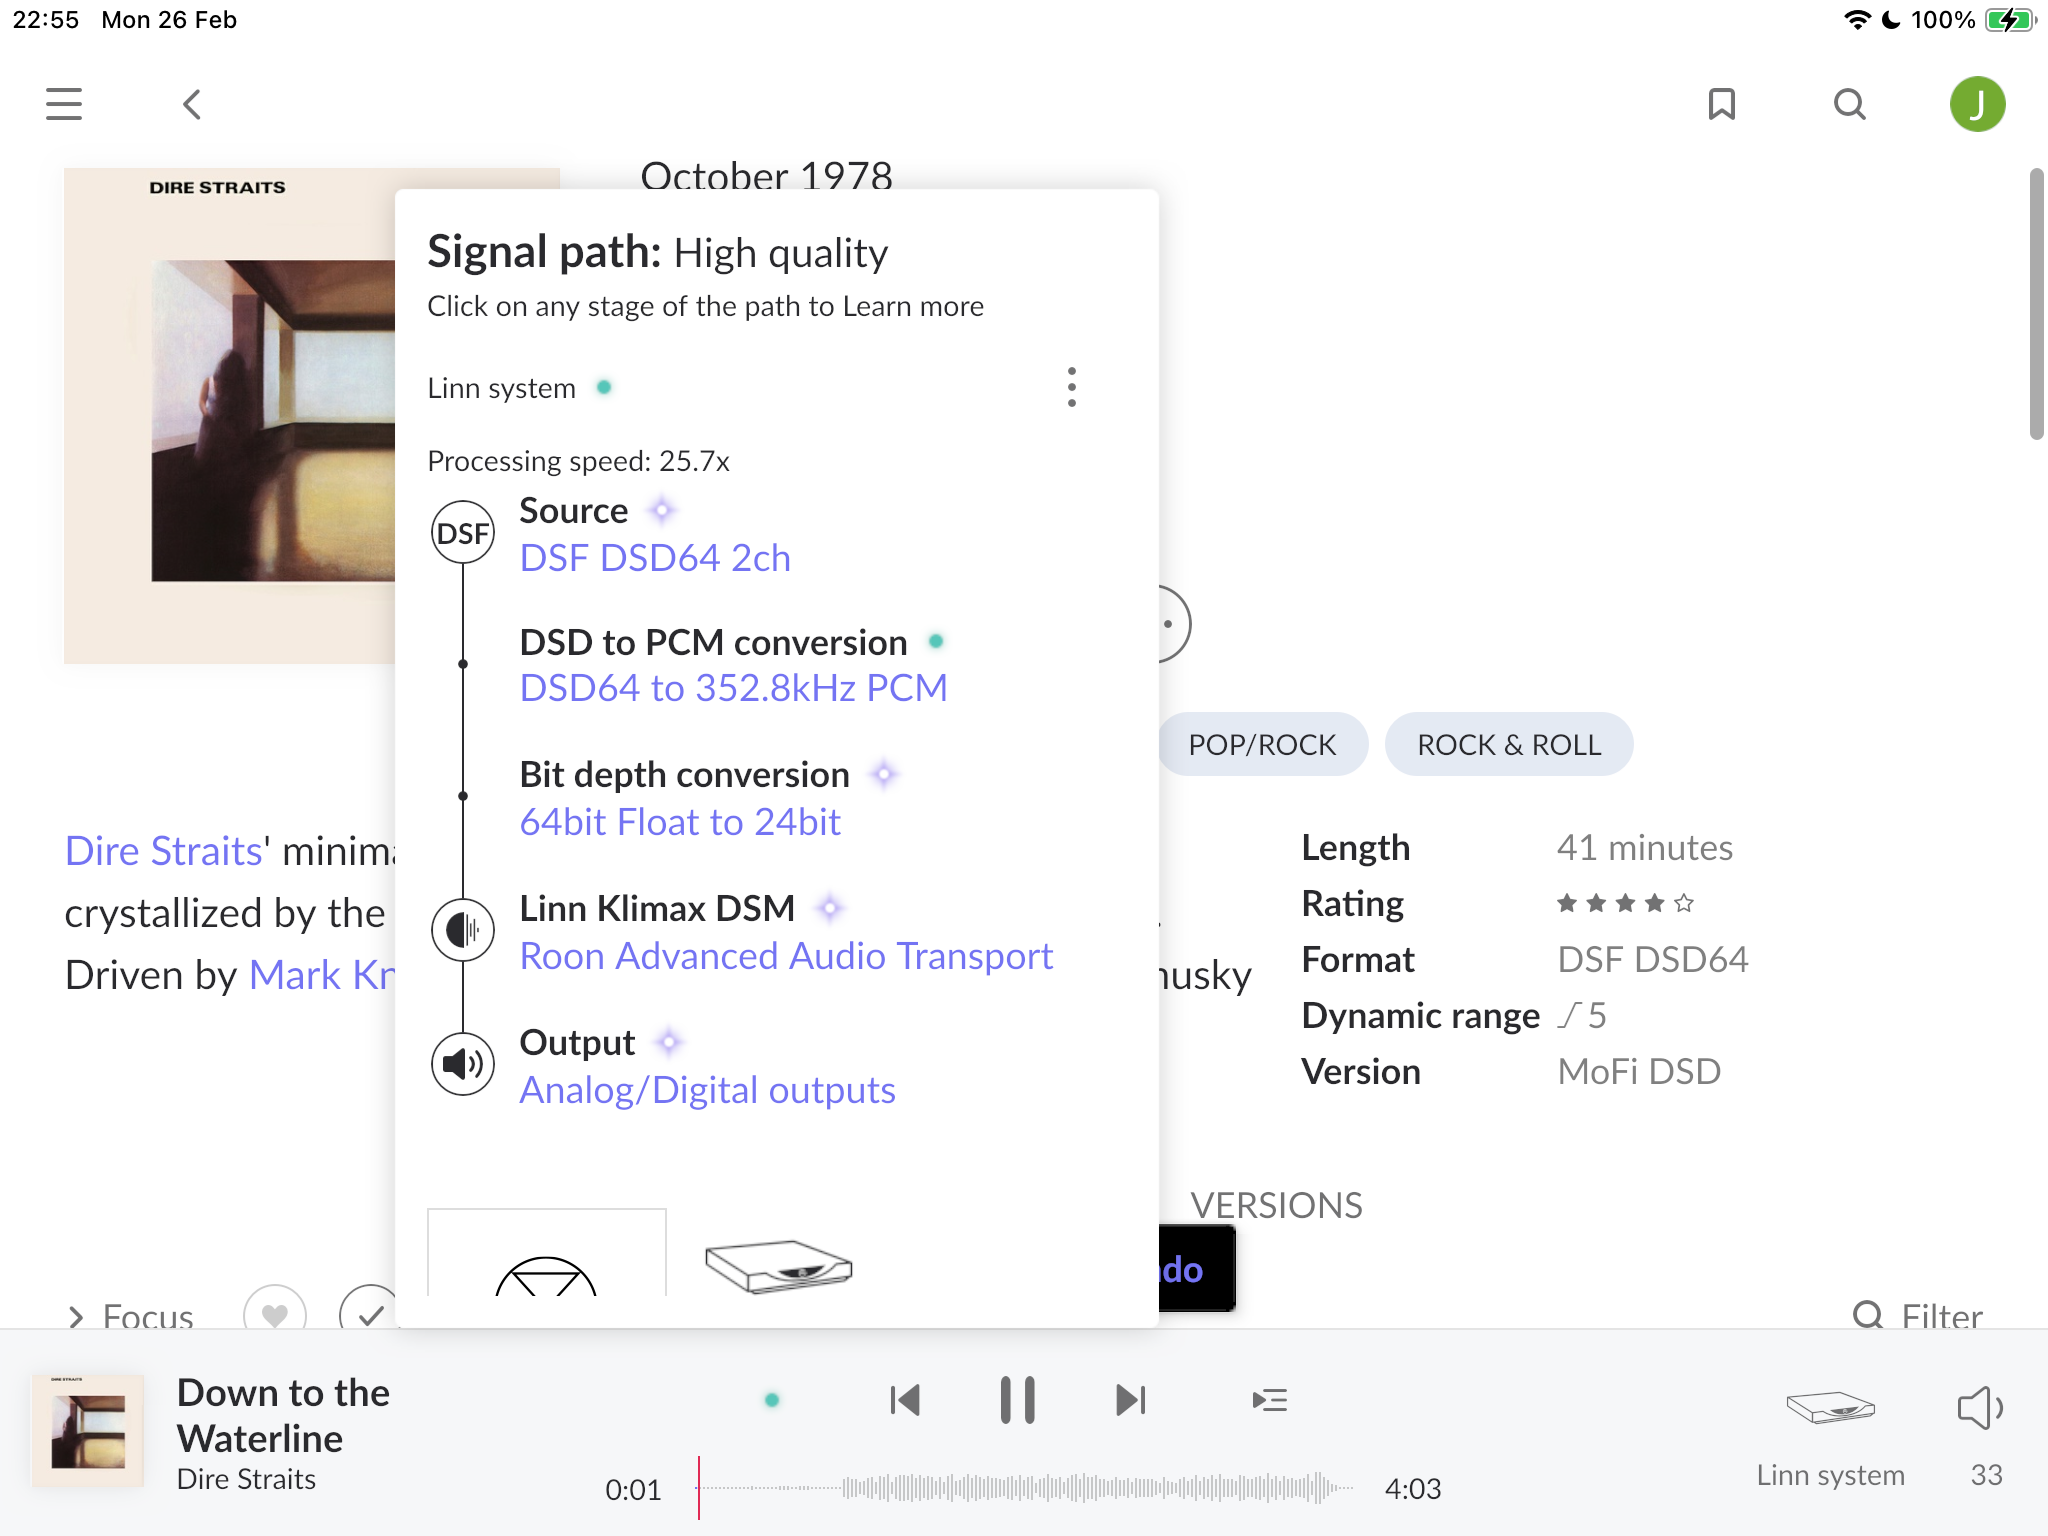This screenshot has height=1536, width=2048.
Task: Open search with the magnifier icon
Action: point(1849,104)
